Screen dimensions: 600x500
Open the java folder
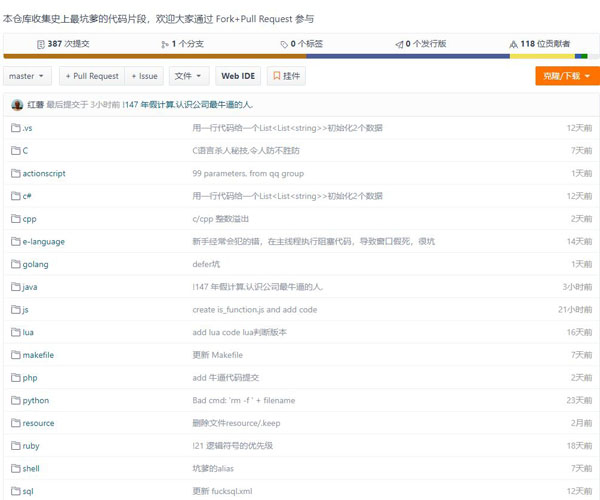click(x=30, y=287)
